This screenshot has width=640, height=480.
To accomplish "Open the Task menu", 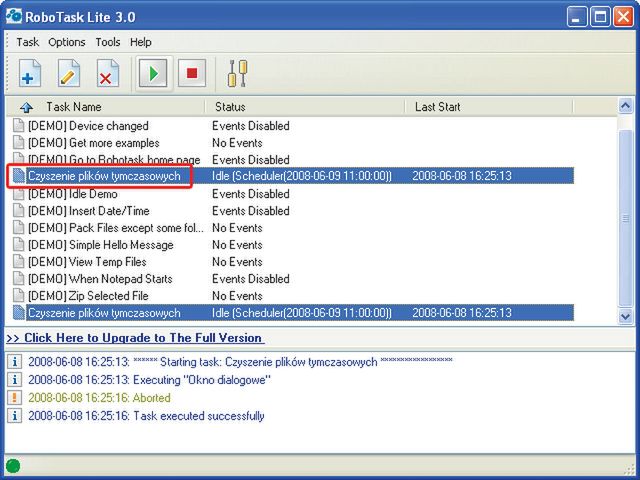I will coord(27,42).
